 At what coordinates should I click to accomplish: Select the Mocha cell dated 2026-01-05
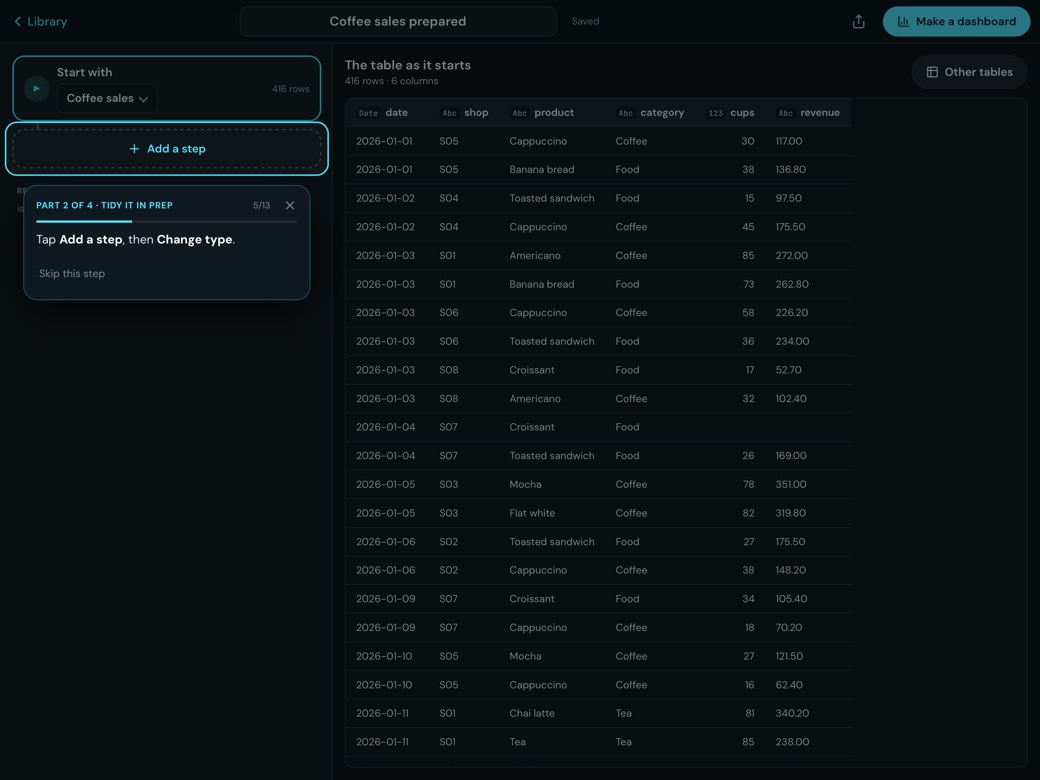tap(525, 484)
